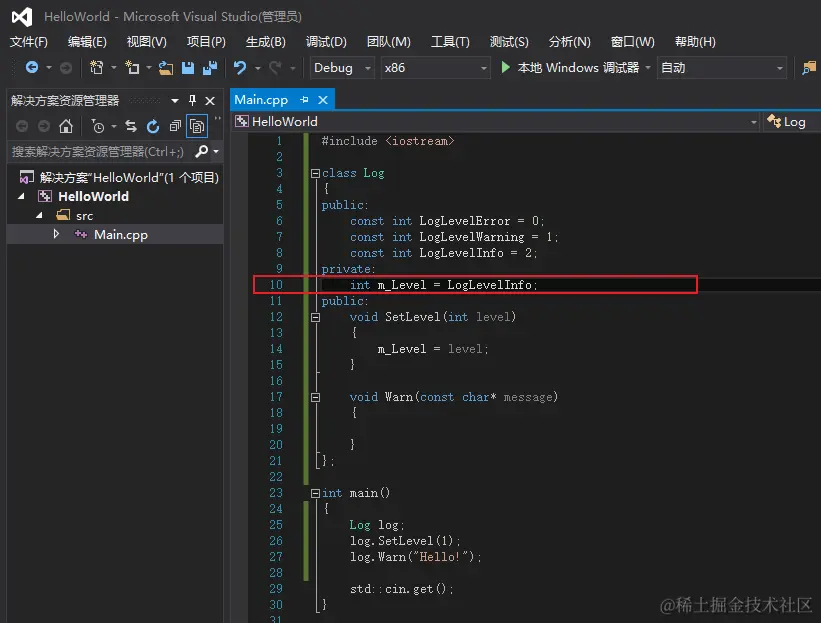Viewport: 821px width, 623px height.
Task: Expand the Main.cpp tree node
Action: [x=56, y=234]
